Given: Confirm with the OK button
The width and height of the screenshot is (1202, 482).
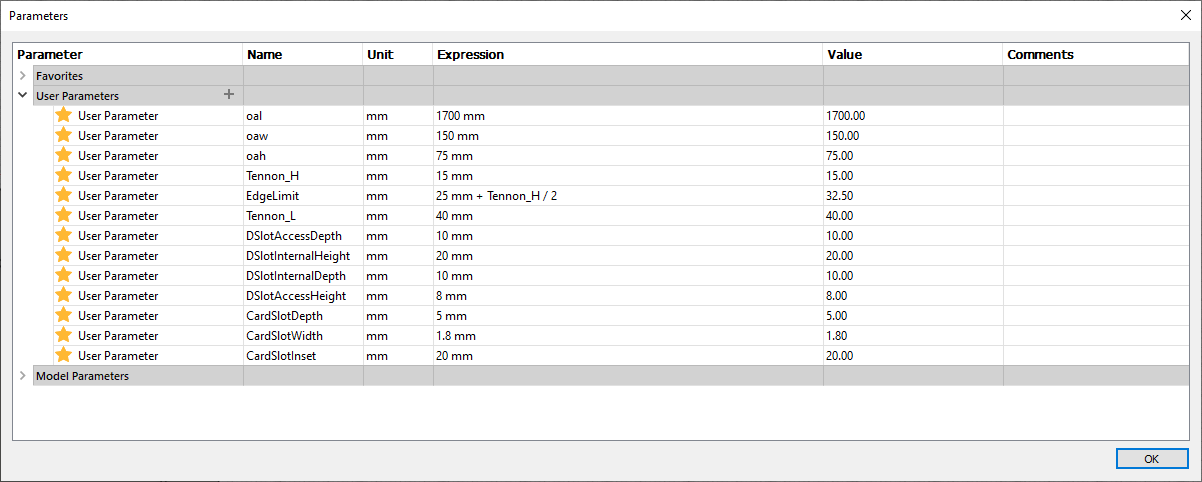Looking at the screenshot, I should [1151, 458].
